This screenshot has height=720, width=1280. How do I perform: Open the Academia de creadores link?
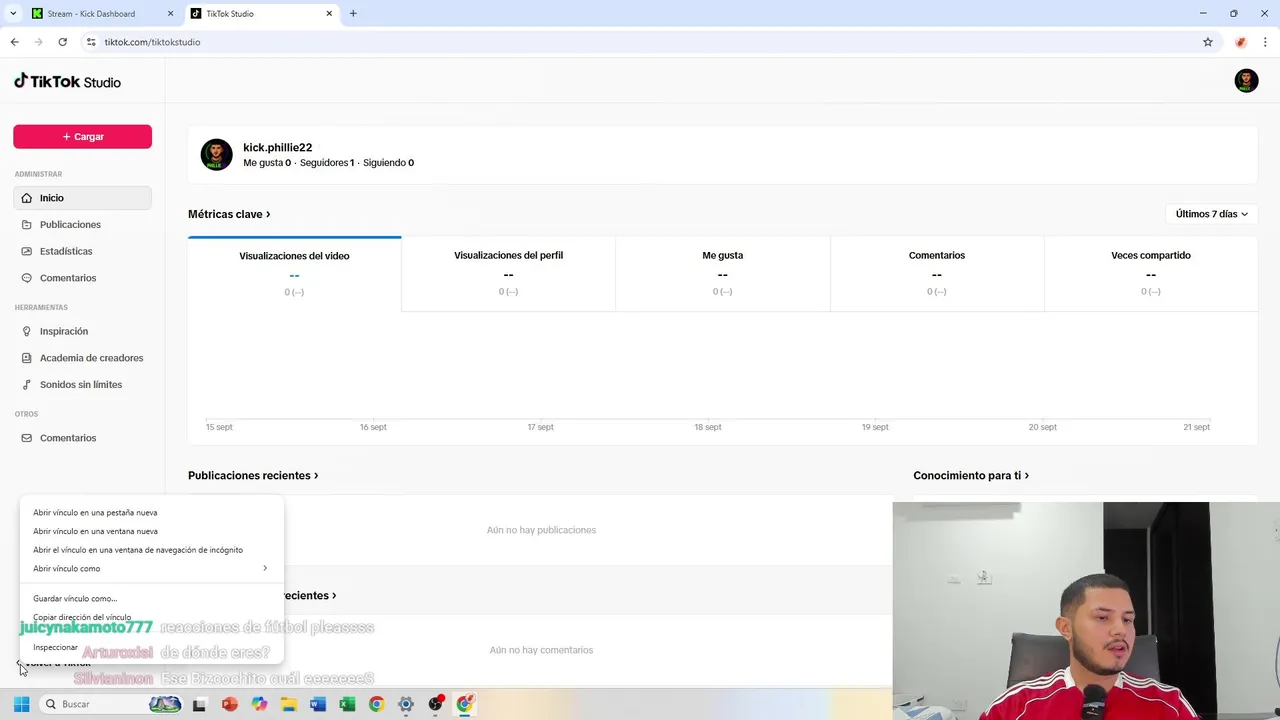(82, 358)
